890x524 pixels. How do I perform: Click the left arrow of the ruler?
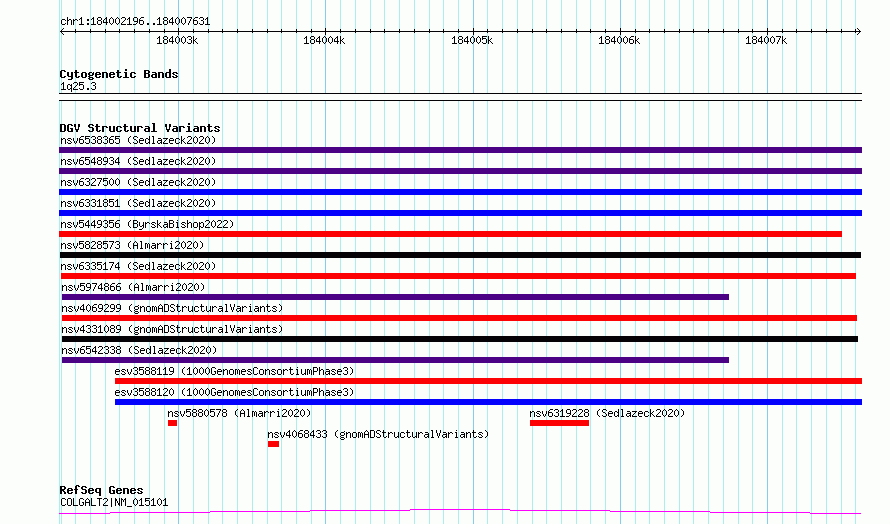pos(62,32)
